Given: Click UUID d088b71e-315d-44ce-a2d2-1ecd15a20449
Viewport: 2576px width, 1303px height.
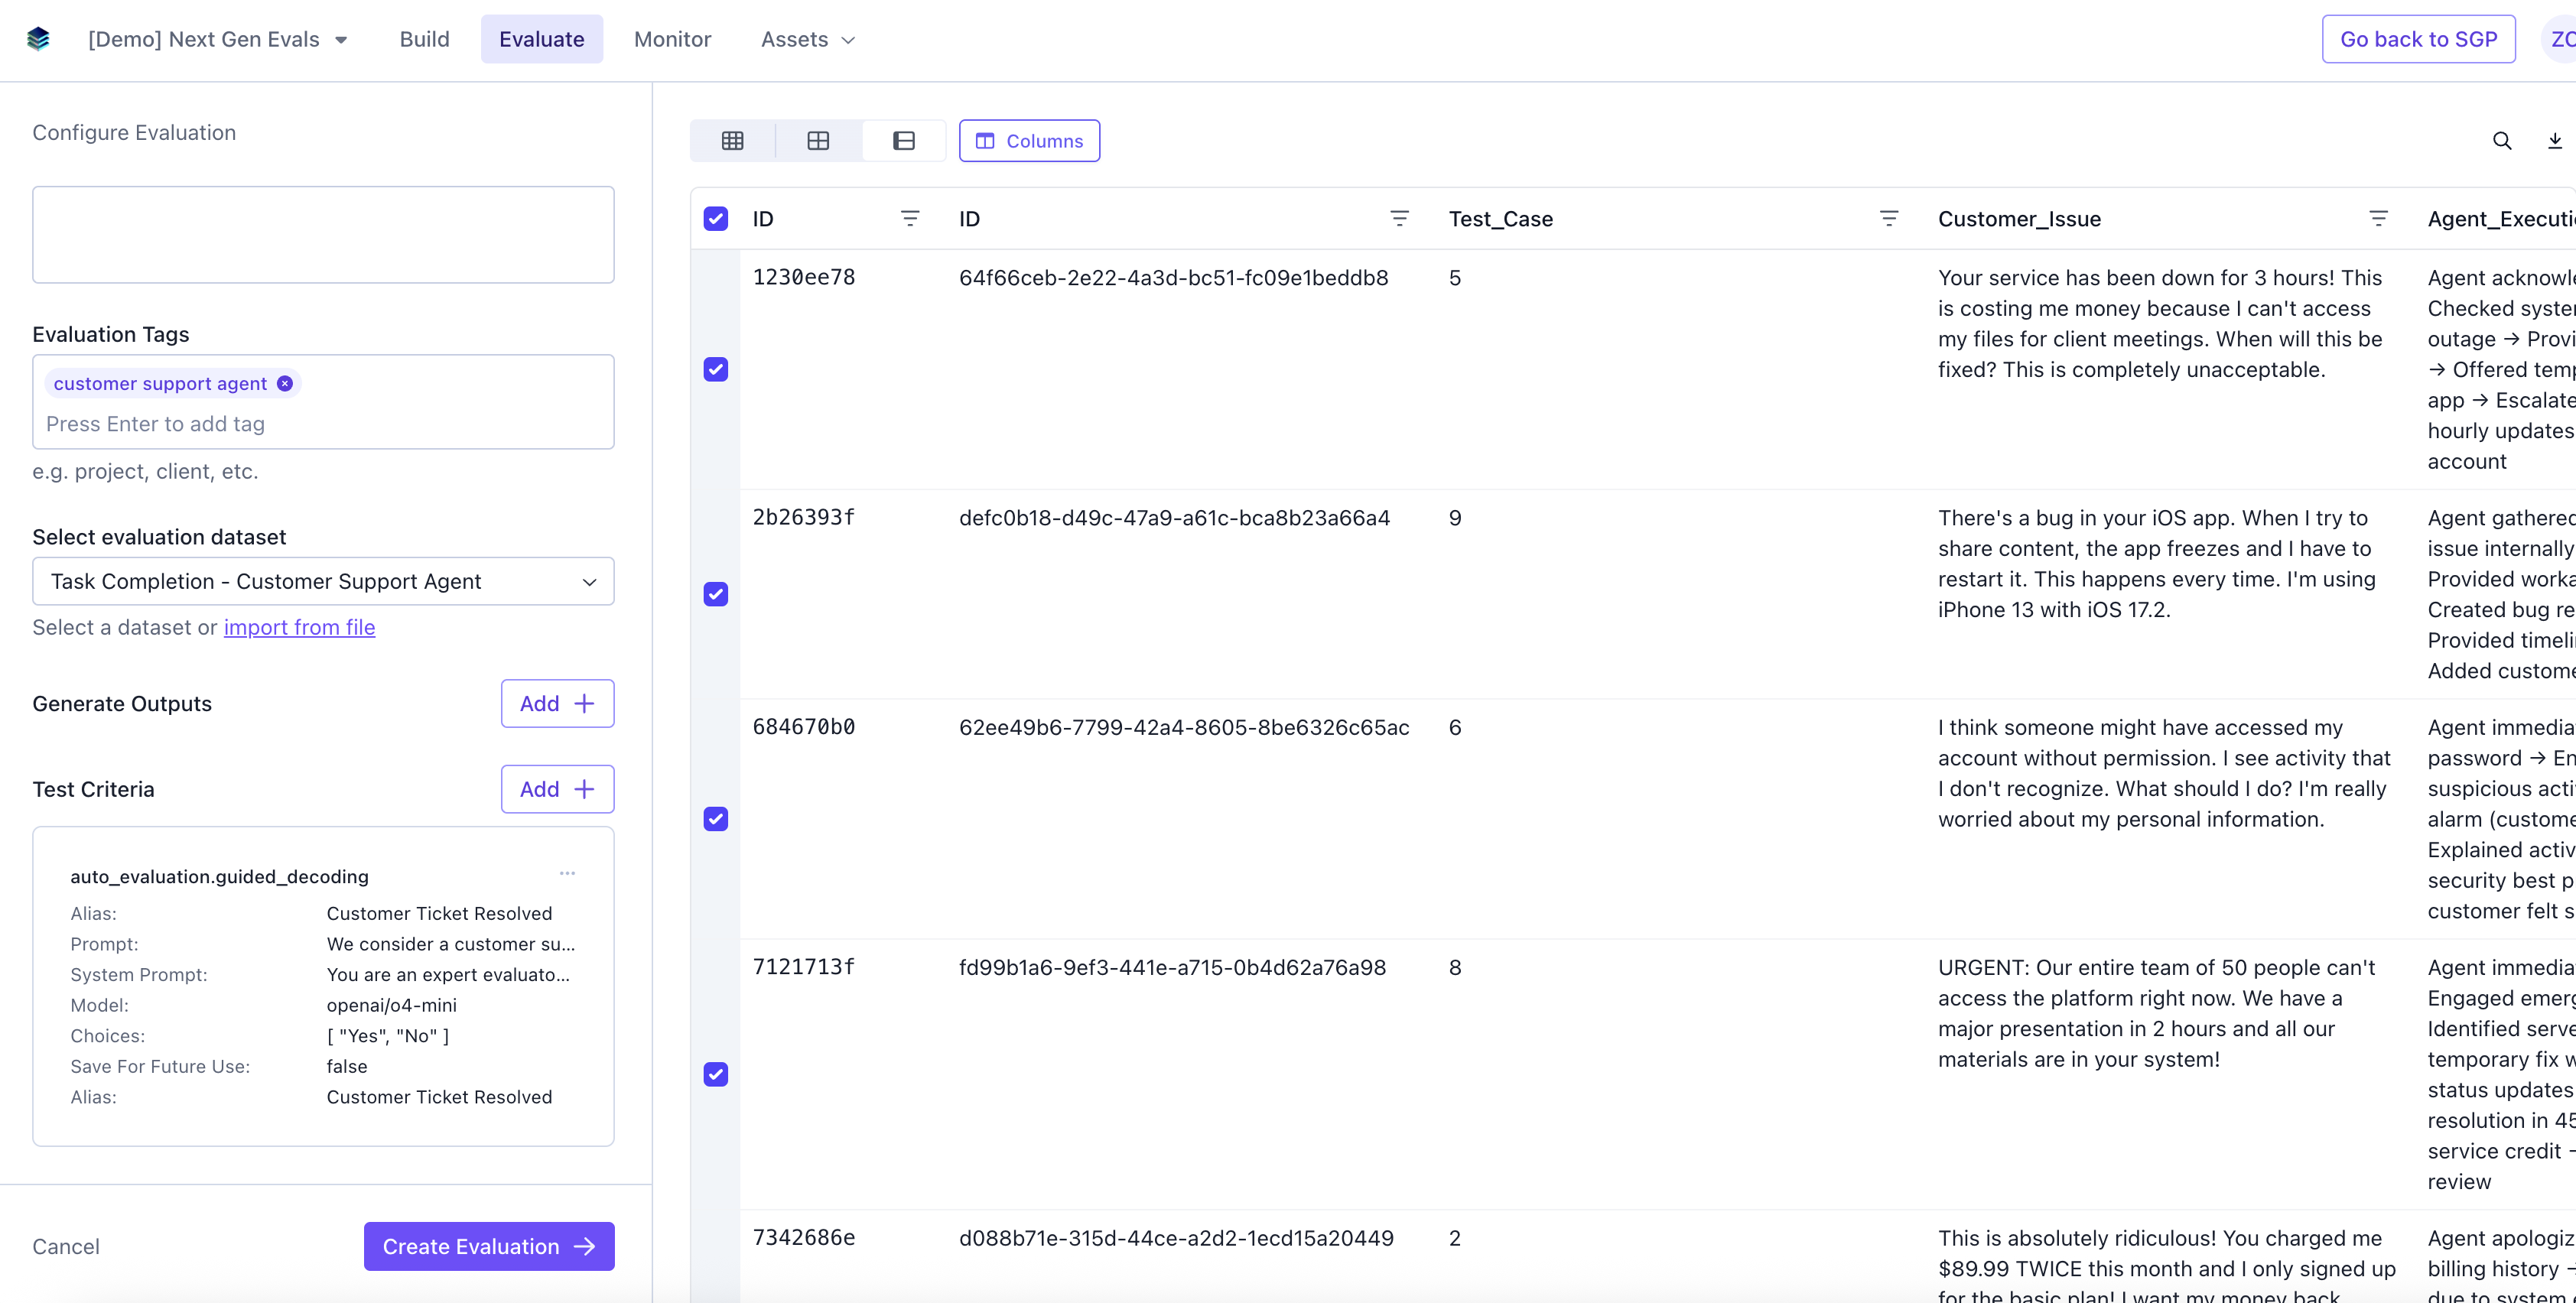Looking at the screenshot, I should (1176, 1238).
